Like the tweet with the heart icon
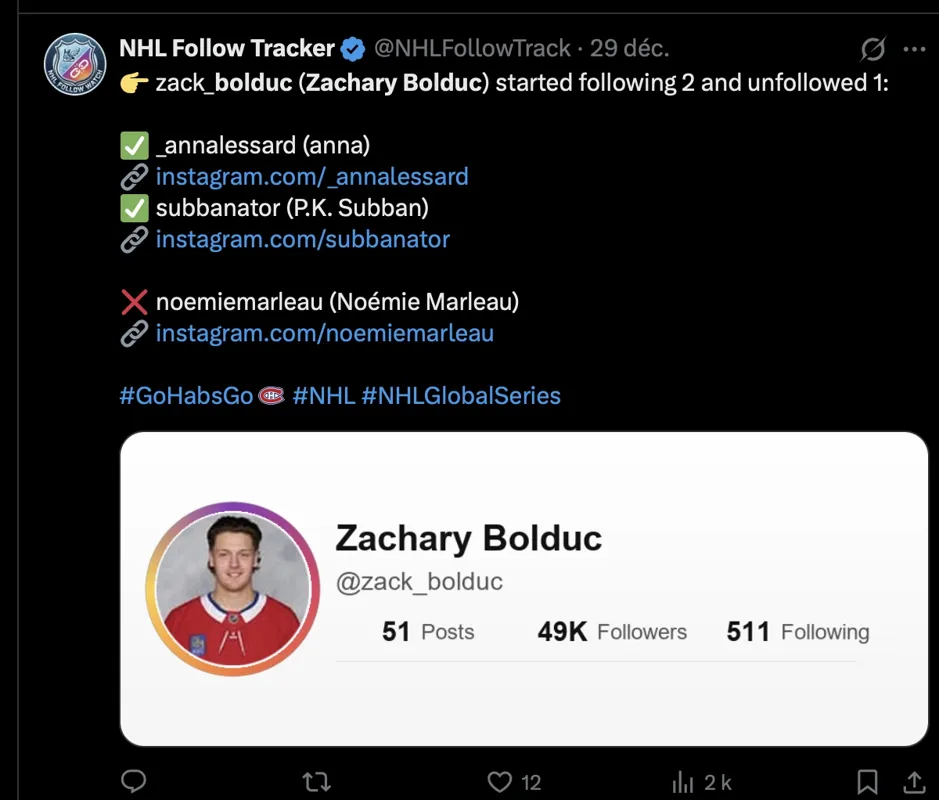Image resolution: width=939 pixels, height=800 pixels. (x=503, y=781)
